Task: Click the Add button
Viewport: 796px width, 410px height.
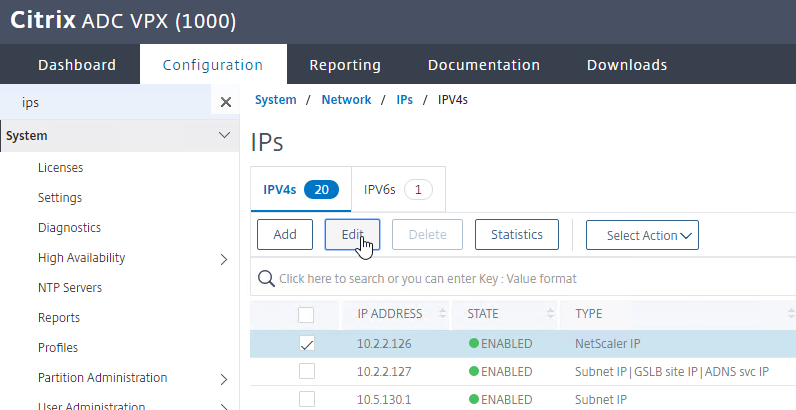Action: [x=285, y=234]
